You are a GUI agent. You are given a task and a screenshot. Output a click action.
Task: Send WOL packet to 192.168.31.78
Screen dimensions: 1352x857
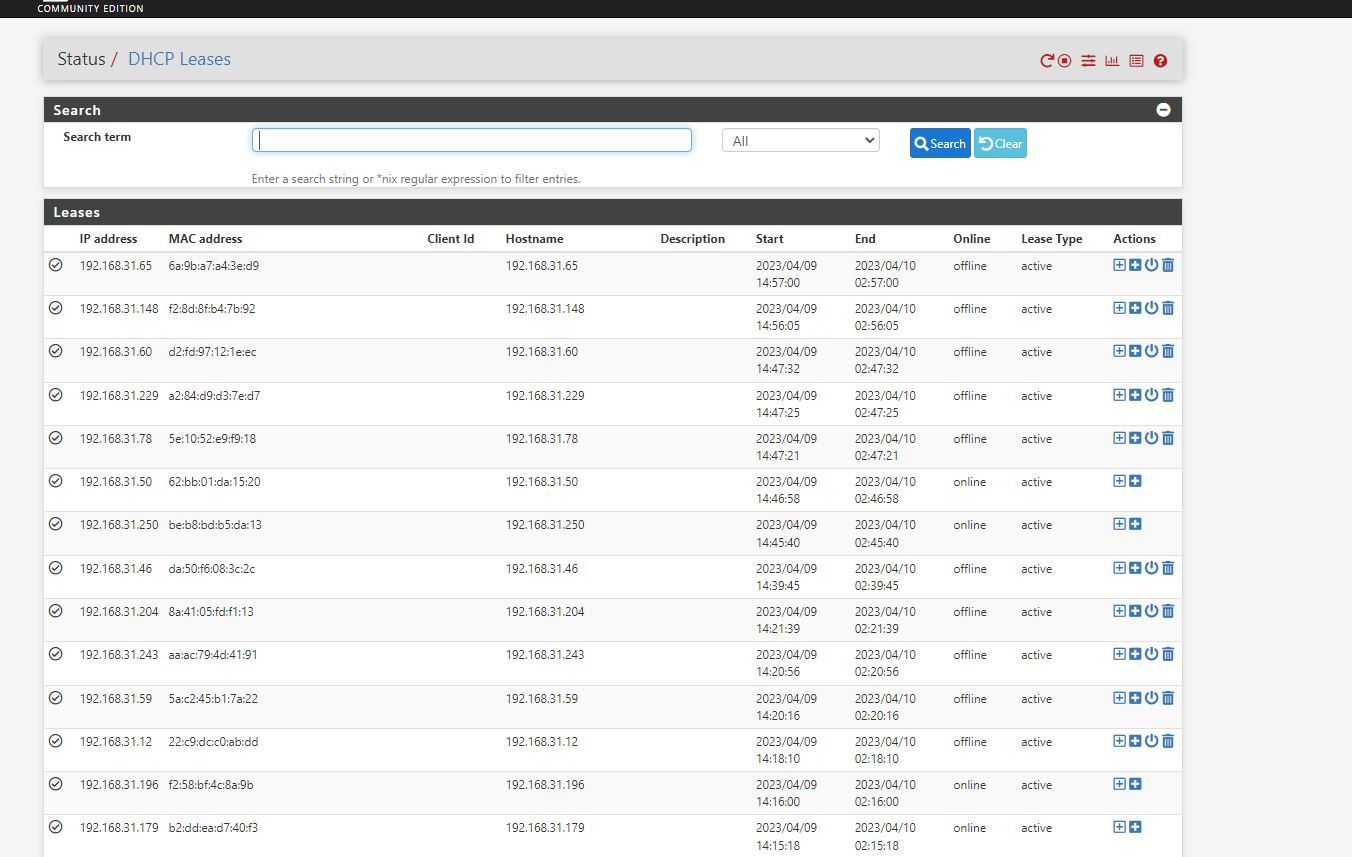(x=1151, y=438)
